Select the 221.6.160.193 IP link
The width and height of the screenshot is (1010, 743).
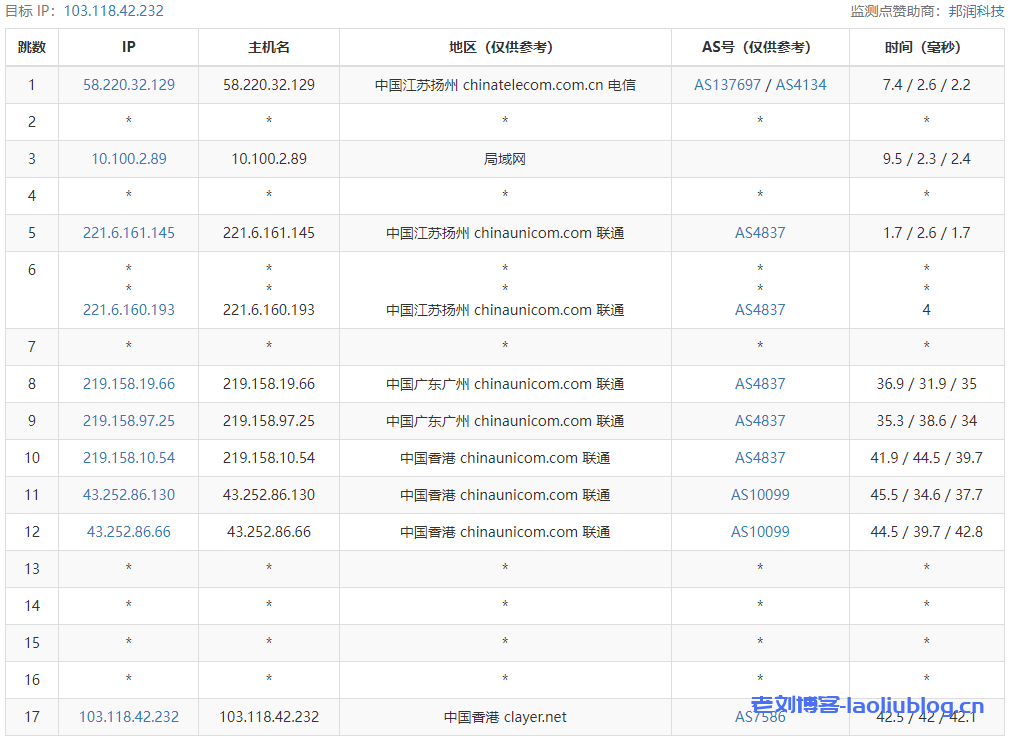[x=129, y=310]
